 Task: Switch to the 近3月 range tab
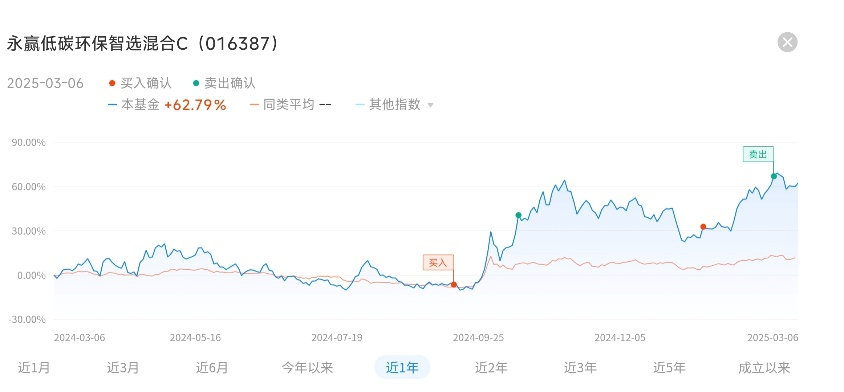pos(123,368)
